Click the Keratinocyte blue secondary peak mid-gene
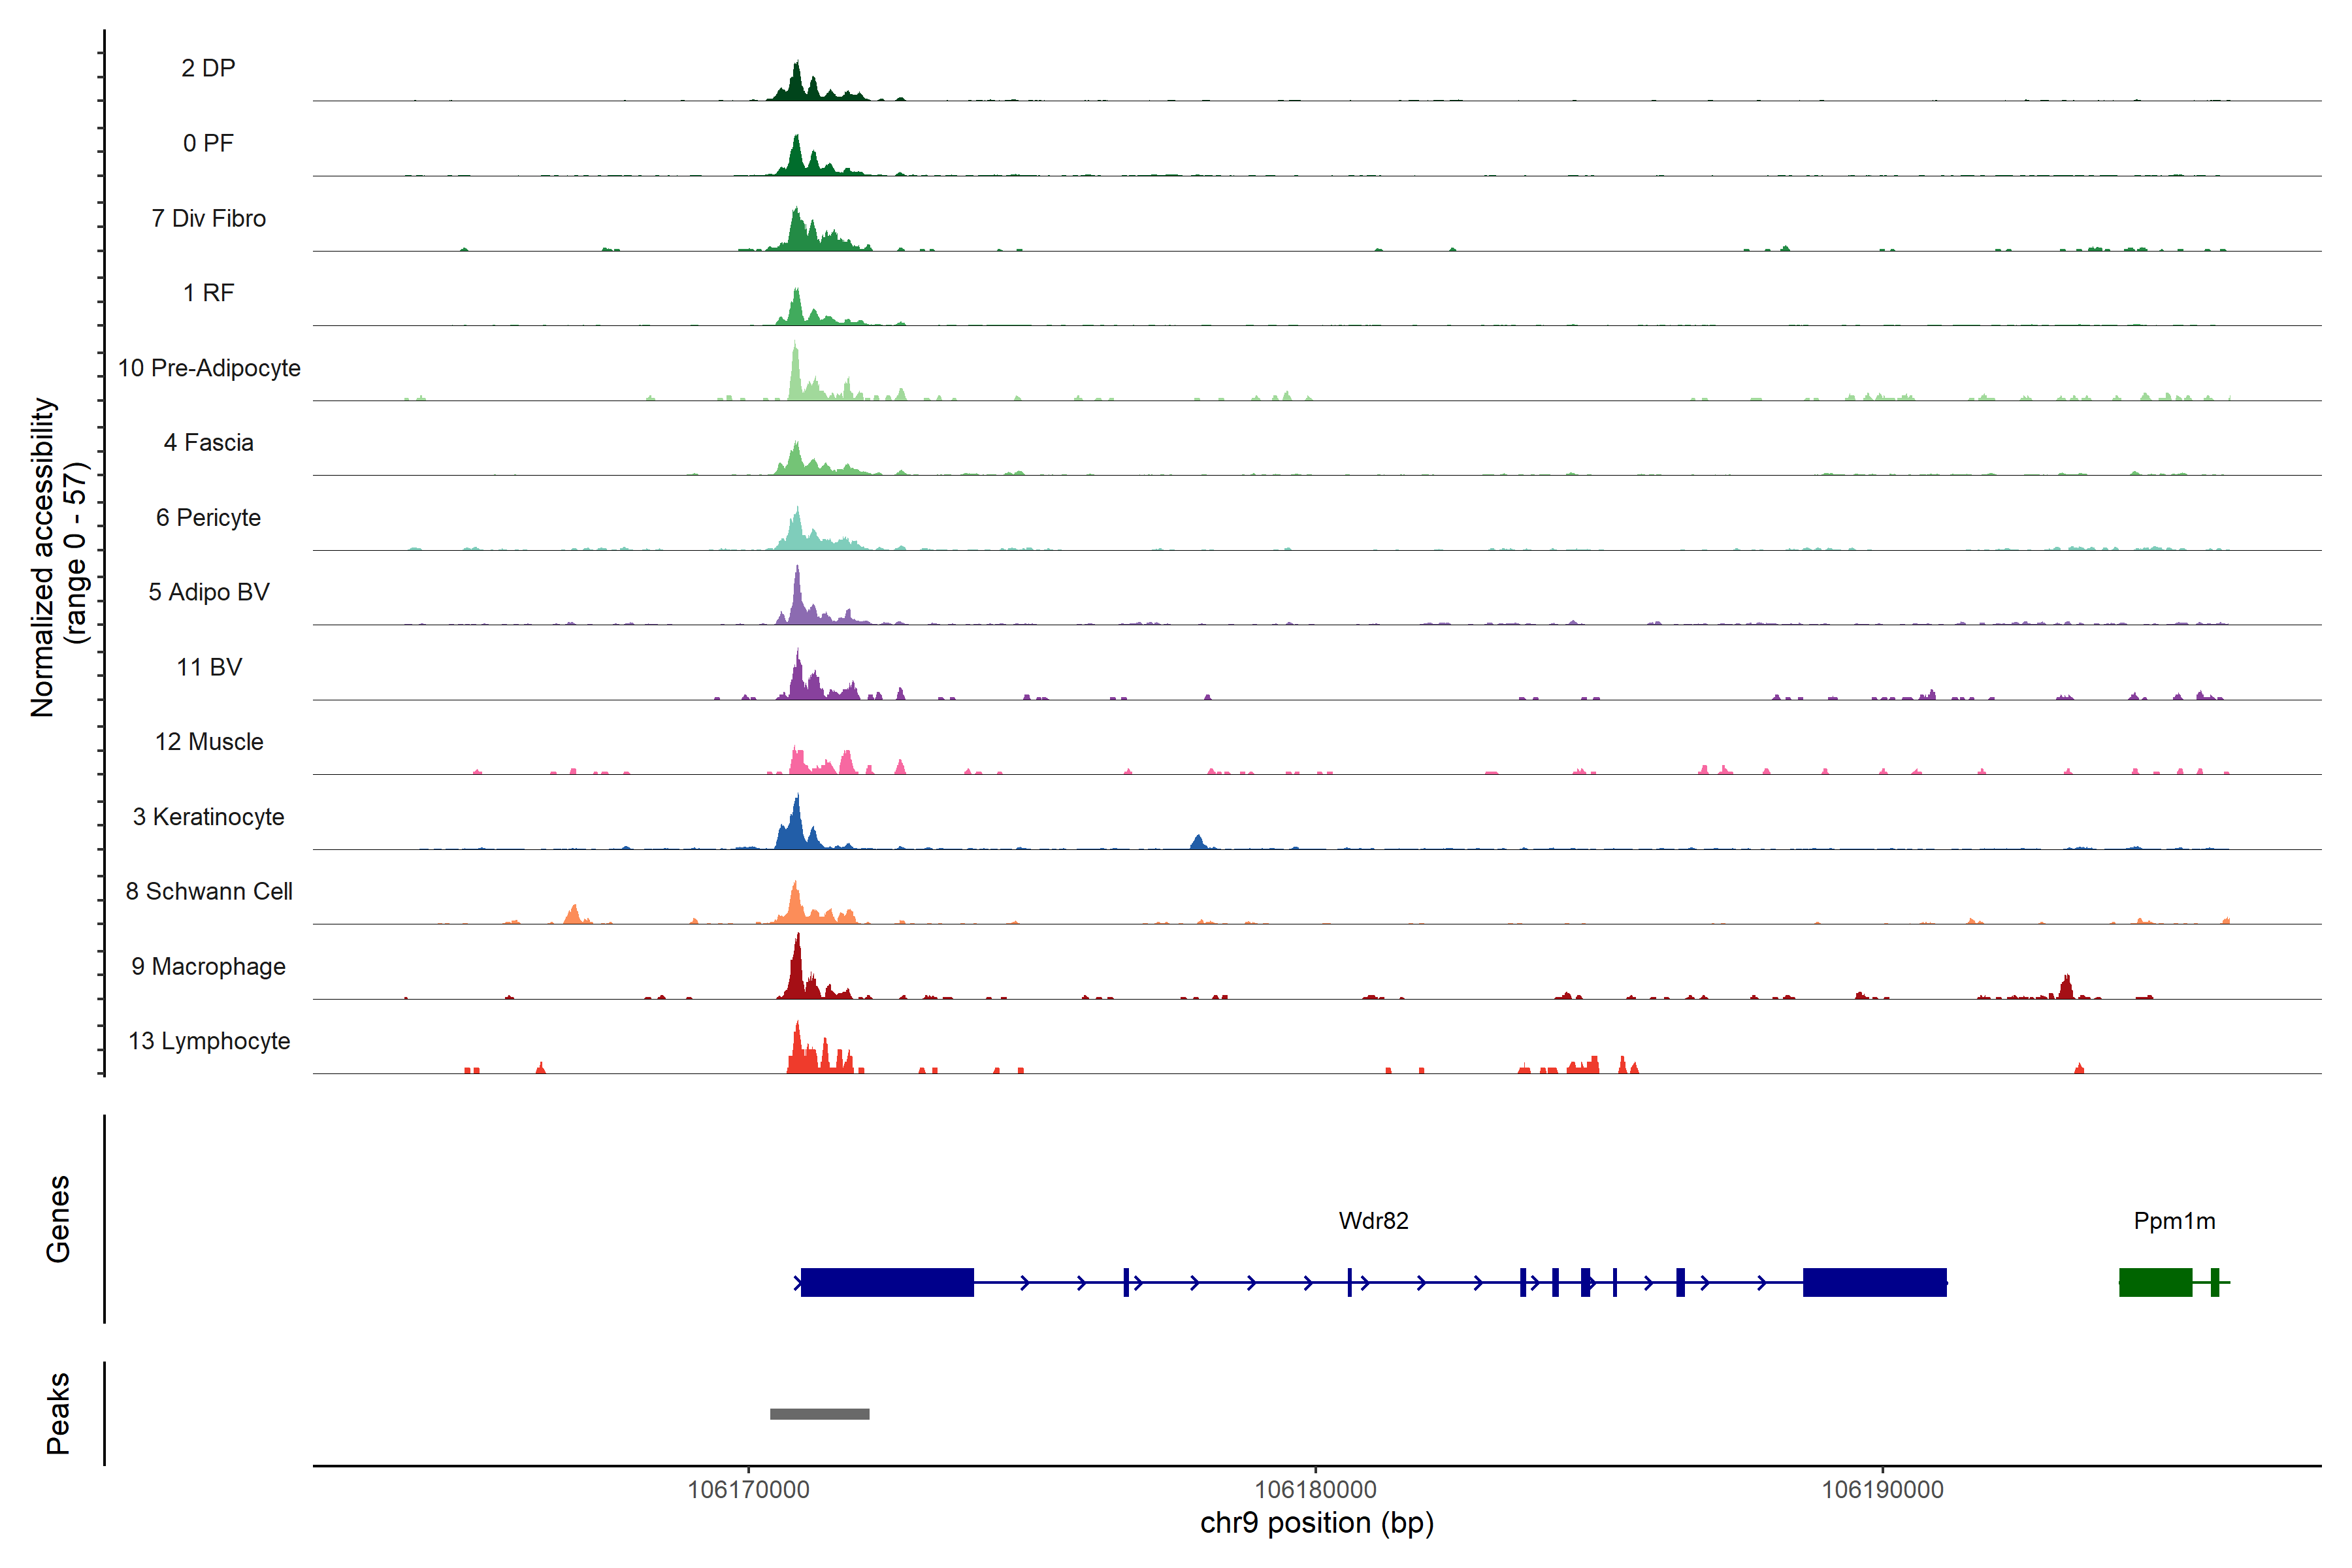This screenshot has width=2352, height=1568. 1198,842
